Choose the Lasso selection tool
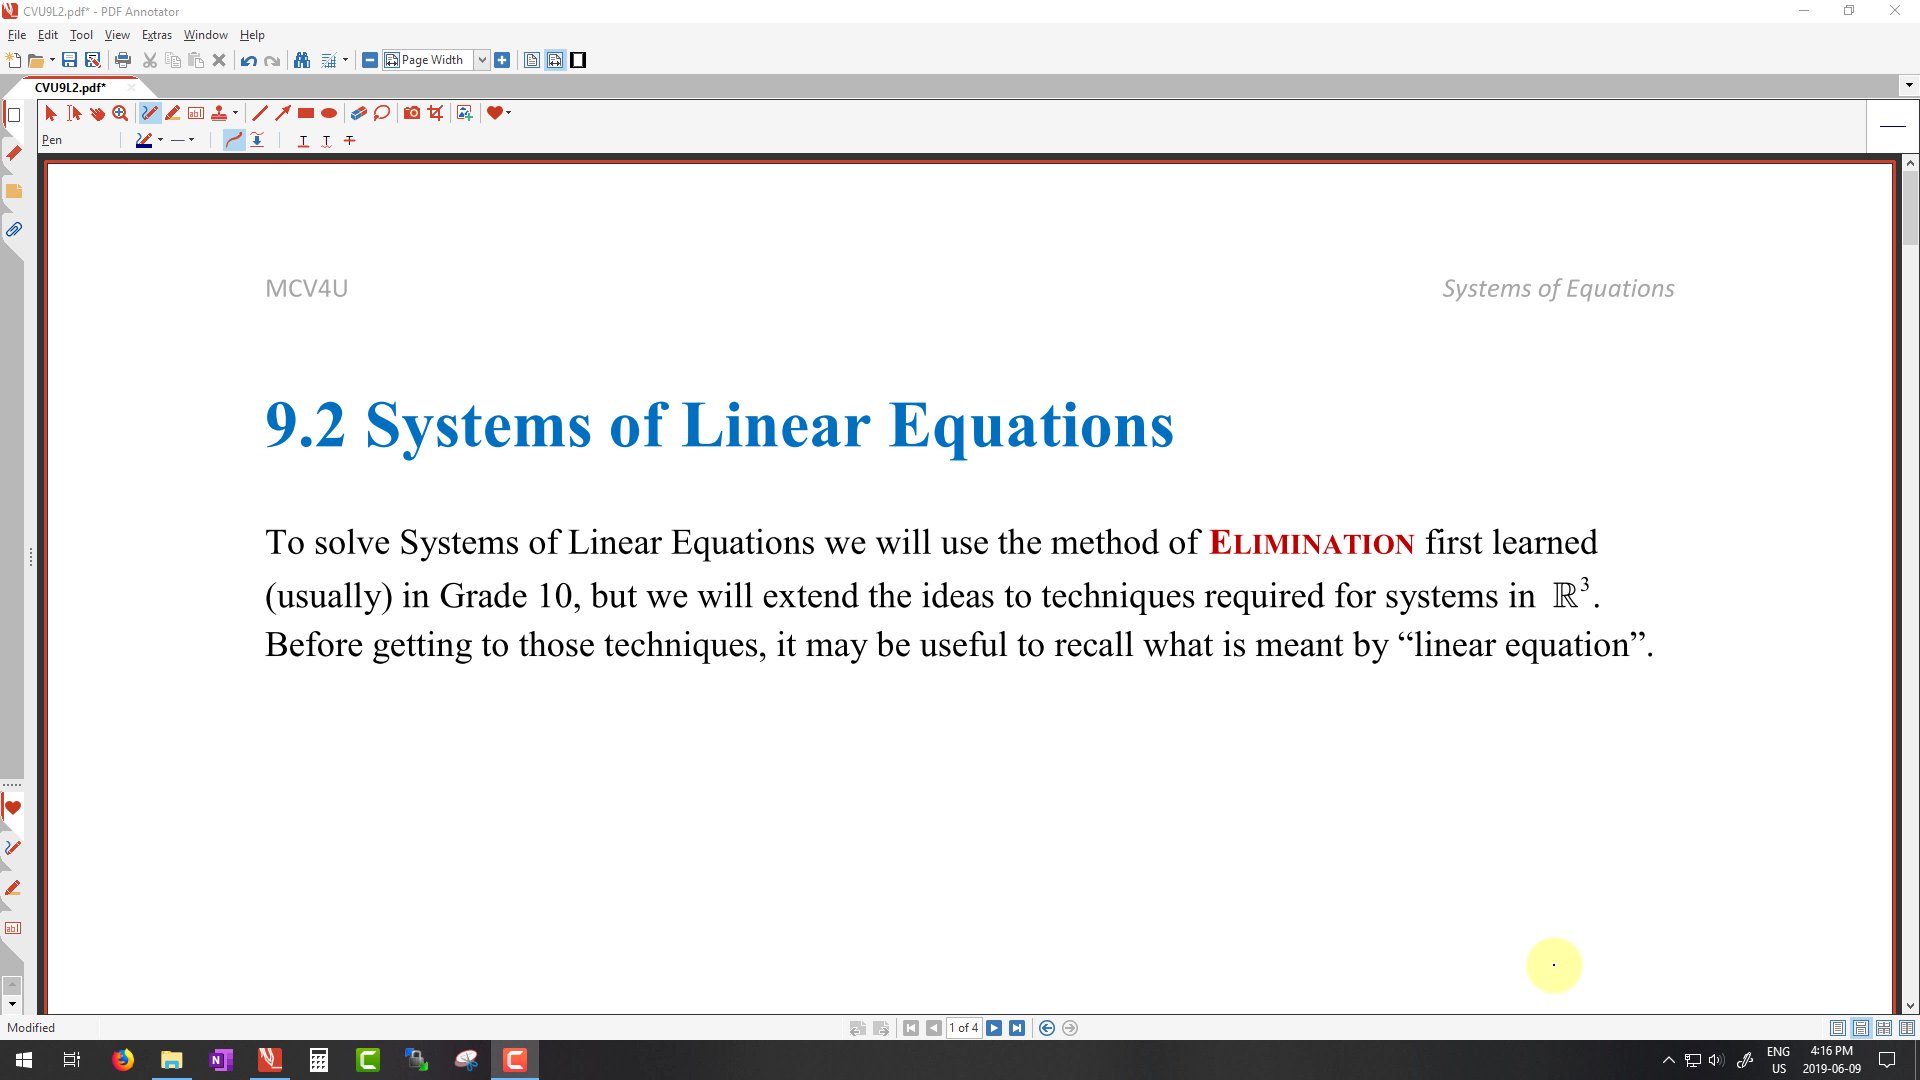The image size is (1920, 1080). coord(382,113)
